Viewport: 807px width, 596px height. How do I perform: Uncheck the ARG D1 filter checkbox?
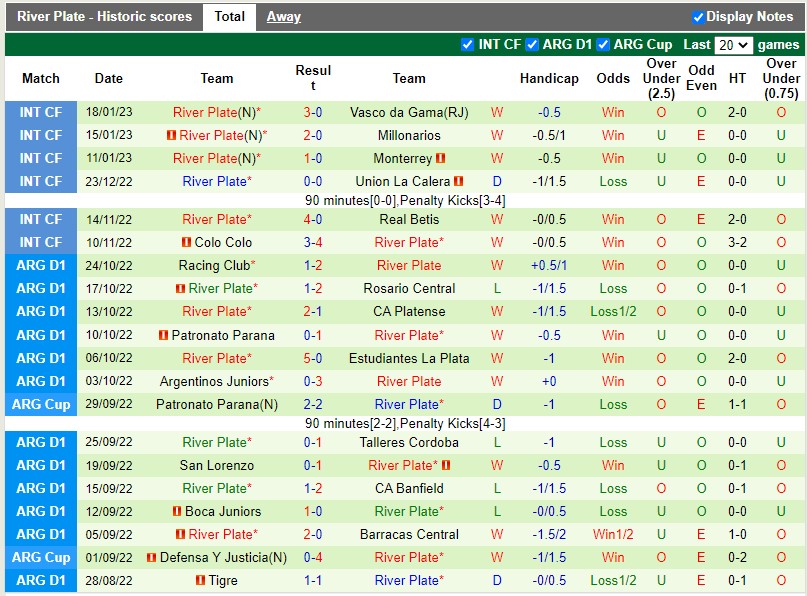point(532,45)
